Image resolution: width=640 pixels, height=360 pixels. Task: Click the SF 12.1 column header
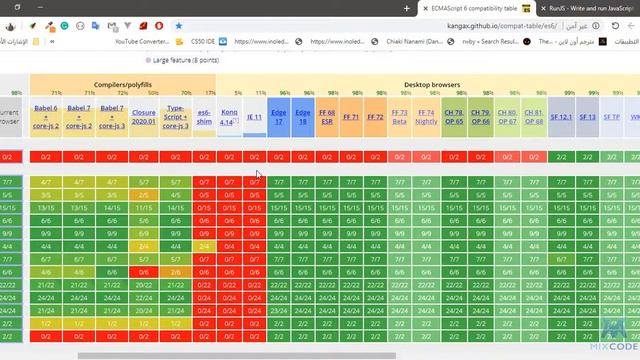tap(561, 117)
